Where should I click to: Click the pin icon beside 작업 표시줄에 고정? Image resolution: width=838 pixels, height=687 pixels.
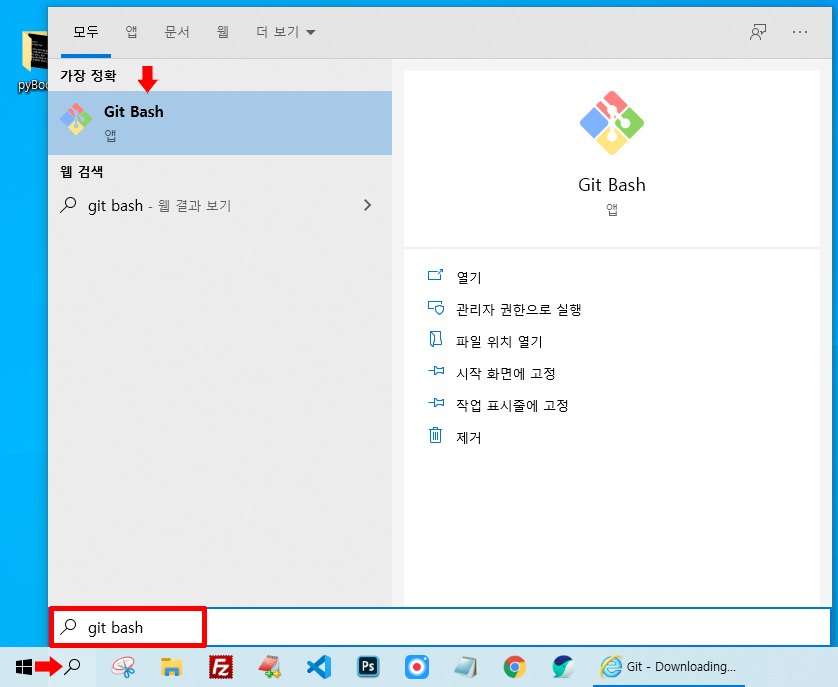click(436, 403)
